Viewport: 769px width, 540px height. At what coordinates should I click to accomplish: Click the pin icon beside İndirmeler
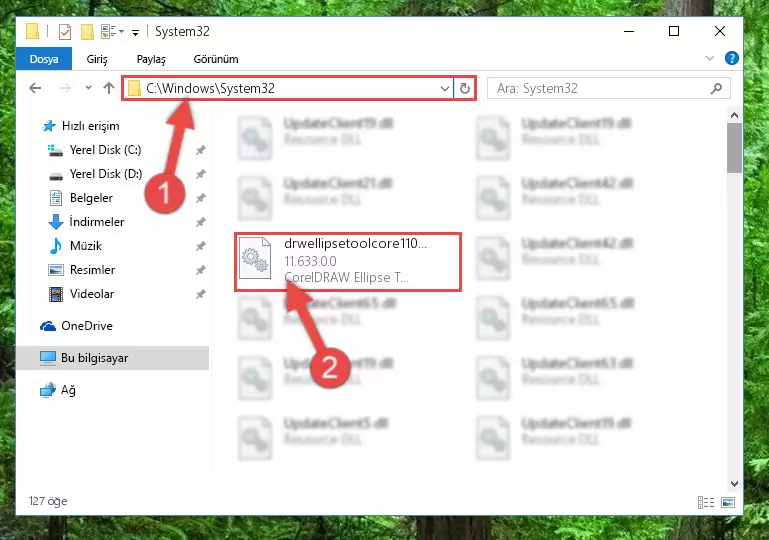pos(201,222)
